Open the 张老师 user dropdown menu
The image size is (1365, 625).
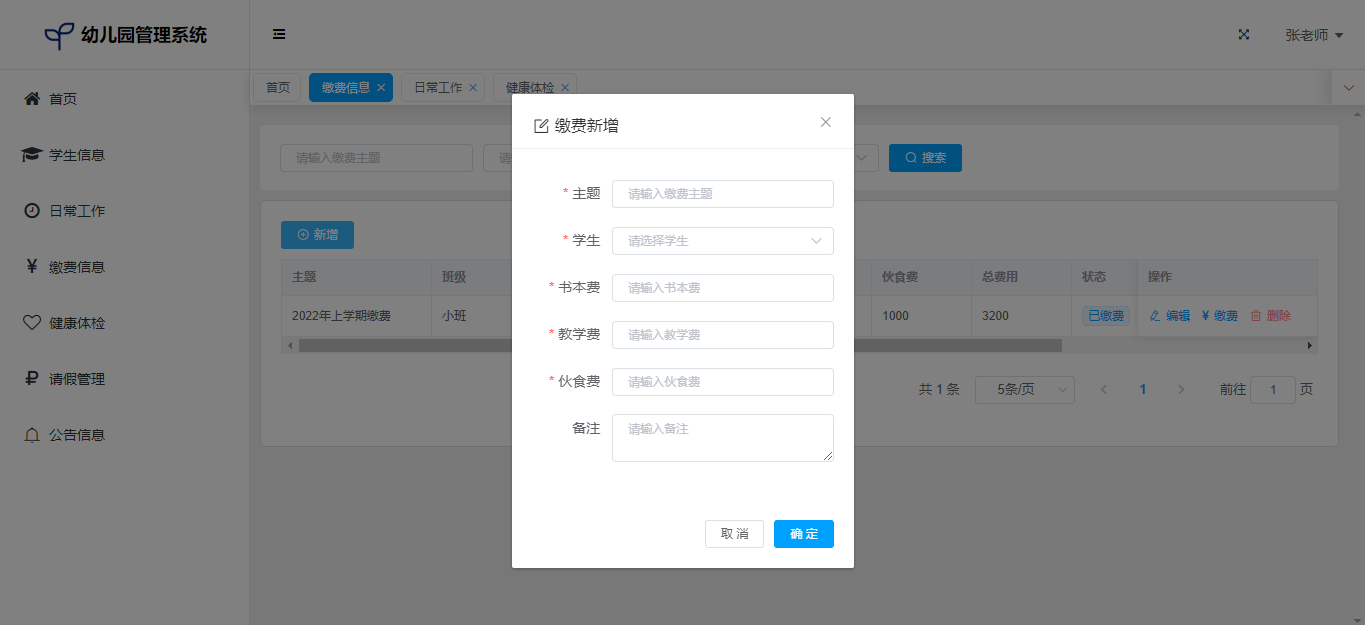tap(1313, 35)
